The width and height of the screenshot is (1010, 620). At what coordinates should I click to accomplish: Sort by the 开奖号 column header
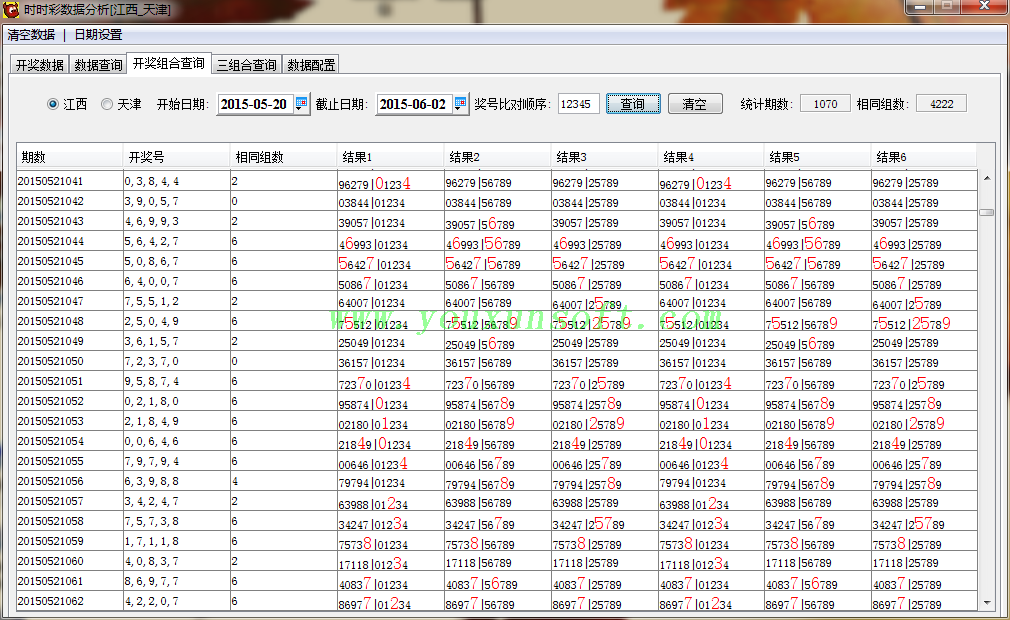(x=176, y=157)
